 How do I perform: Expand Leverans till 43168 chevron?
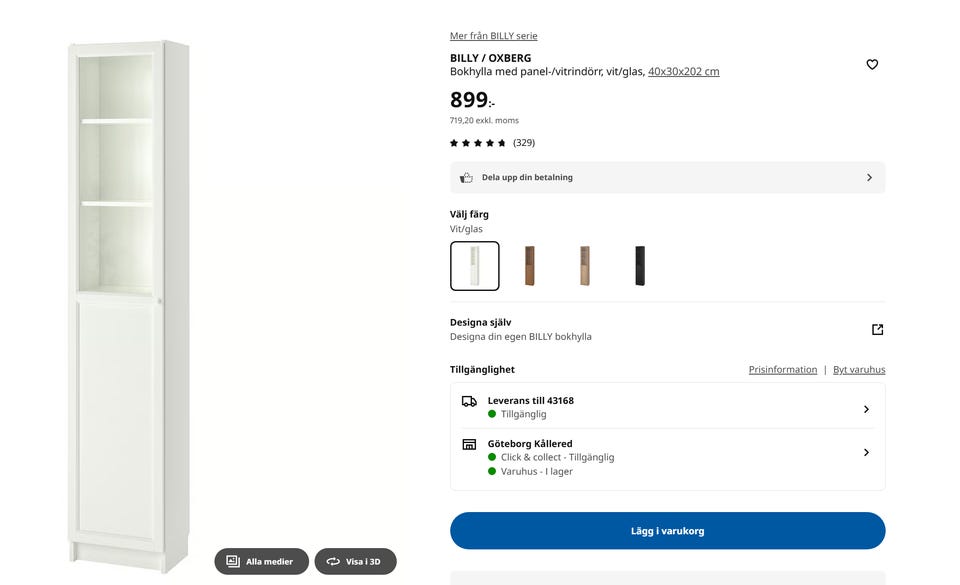point(866,409)
